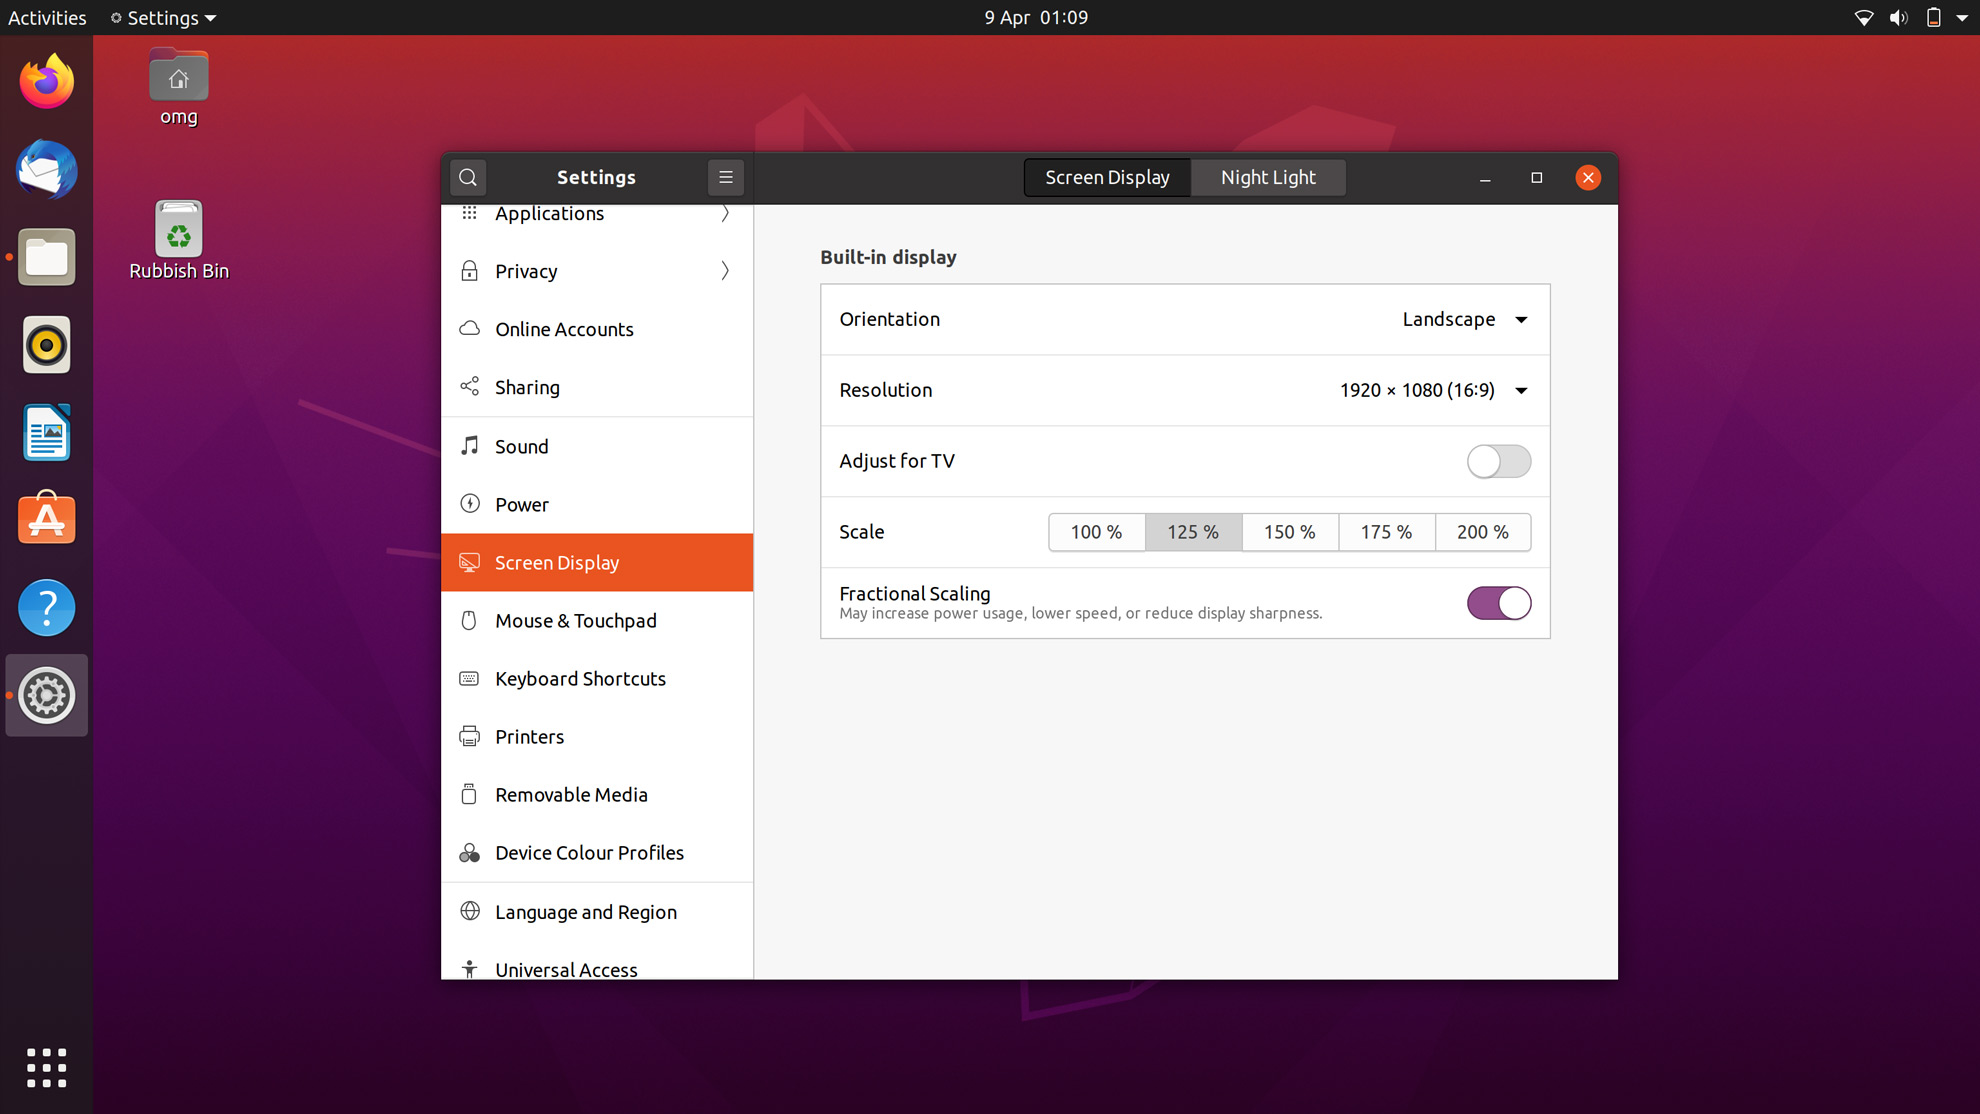Image resolution: width=1980 pixels, height=1114 pixels.
Task: Open the Settings app menu in top bar
Action: 163,17
